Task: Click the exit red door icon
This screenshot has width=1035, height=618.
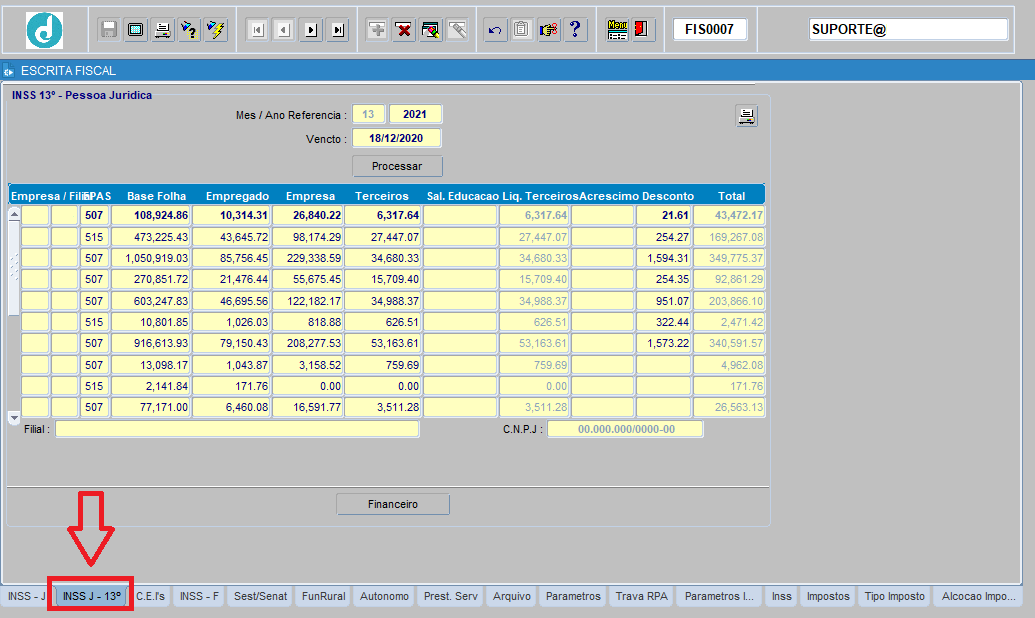Action: 644,29
